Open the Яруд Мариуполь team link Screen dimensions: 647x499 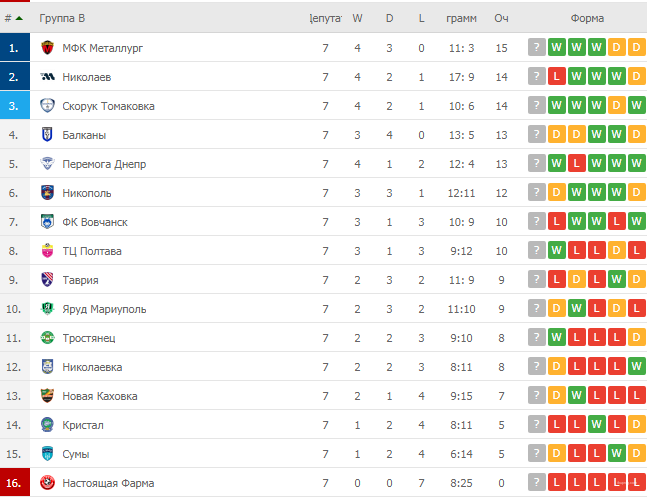click(104, 309)
